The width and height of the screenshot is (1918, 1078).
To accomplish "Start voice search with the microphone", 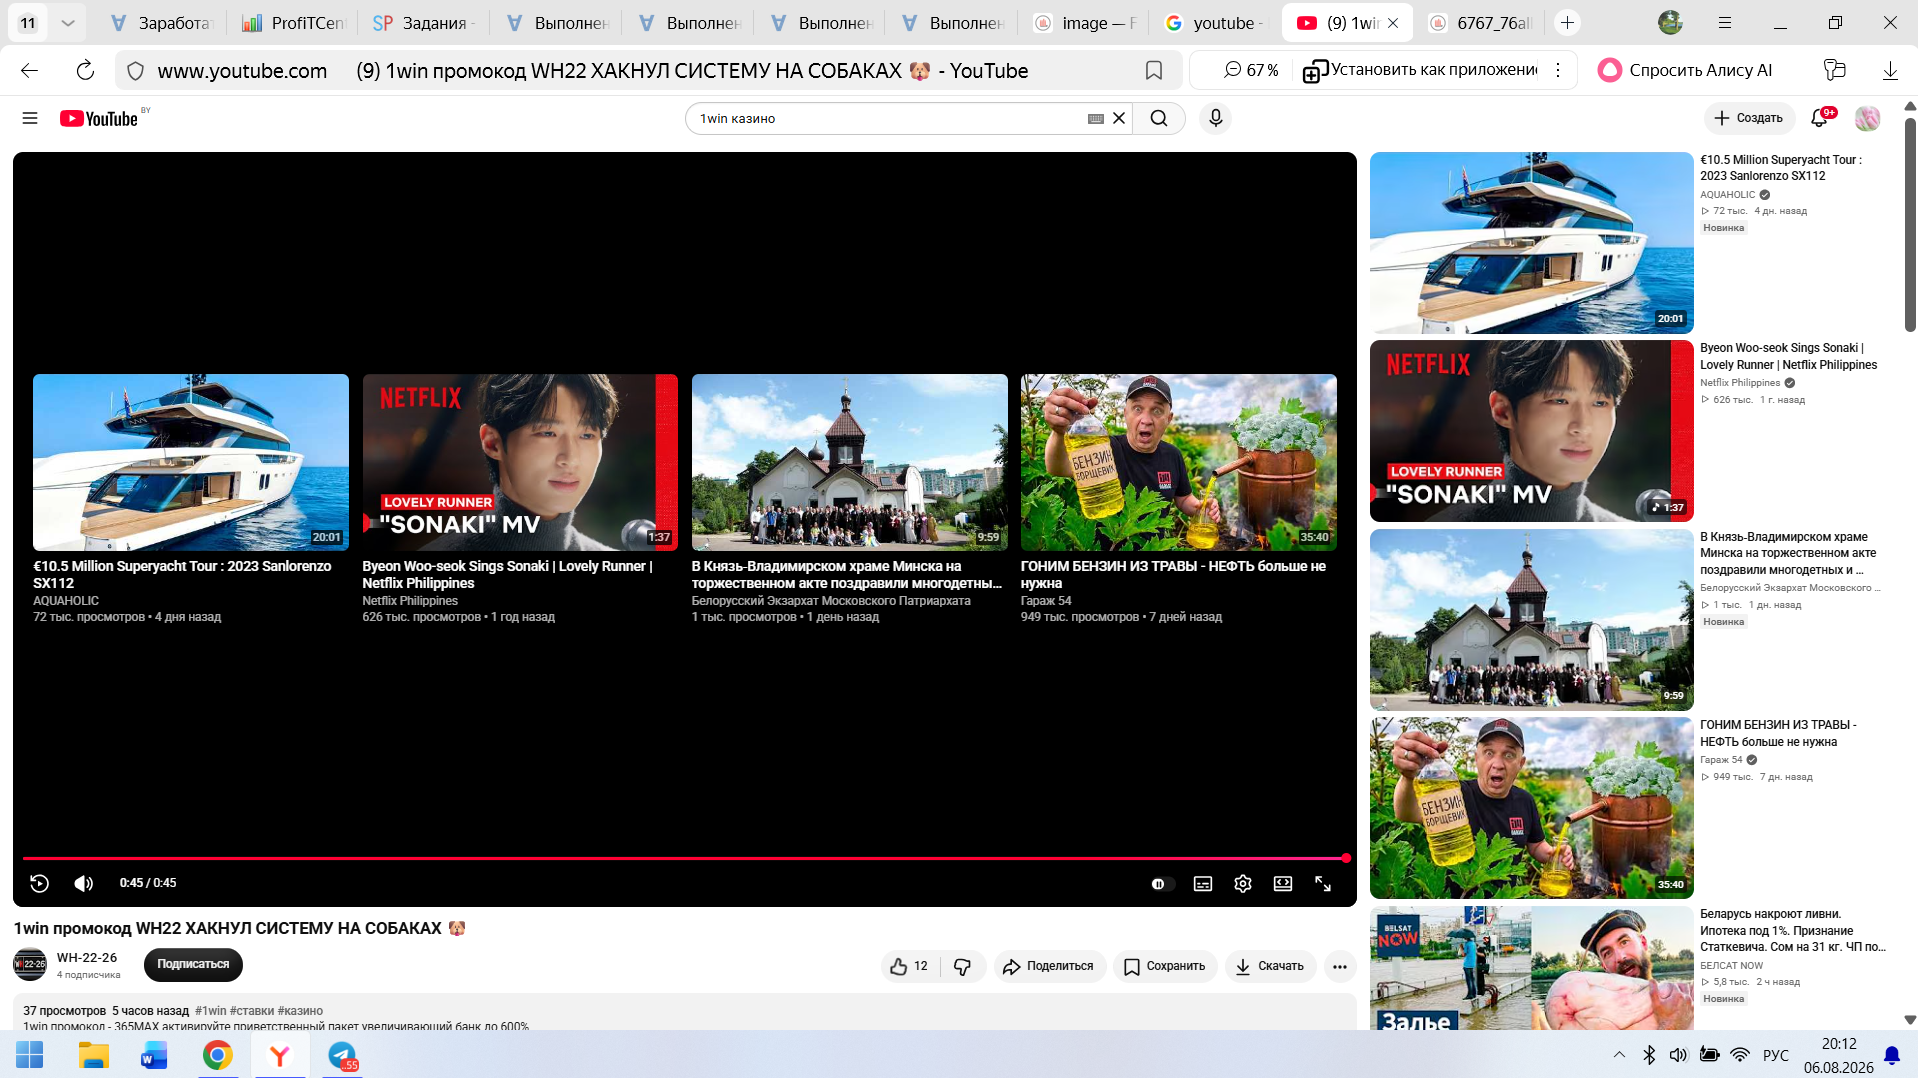I will pos(1215,118).
